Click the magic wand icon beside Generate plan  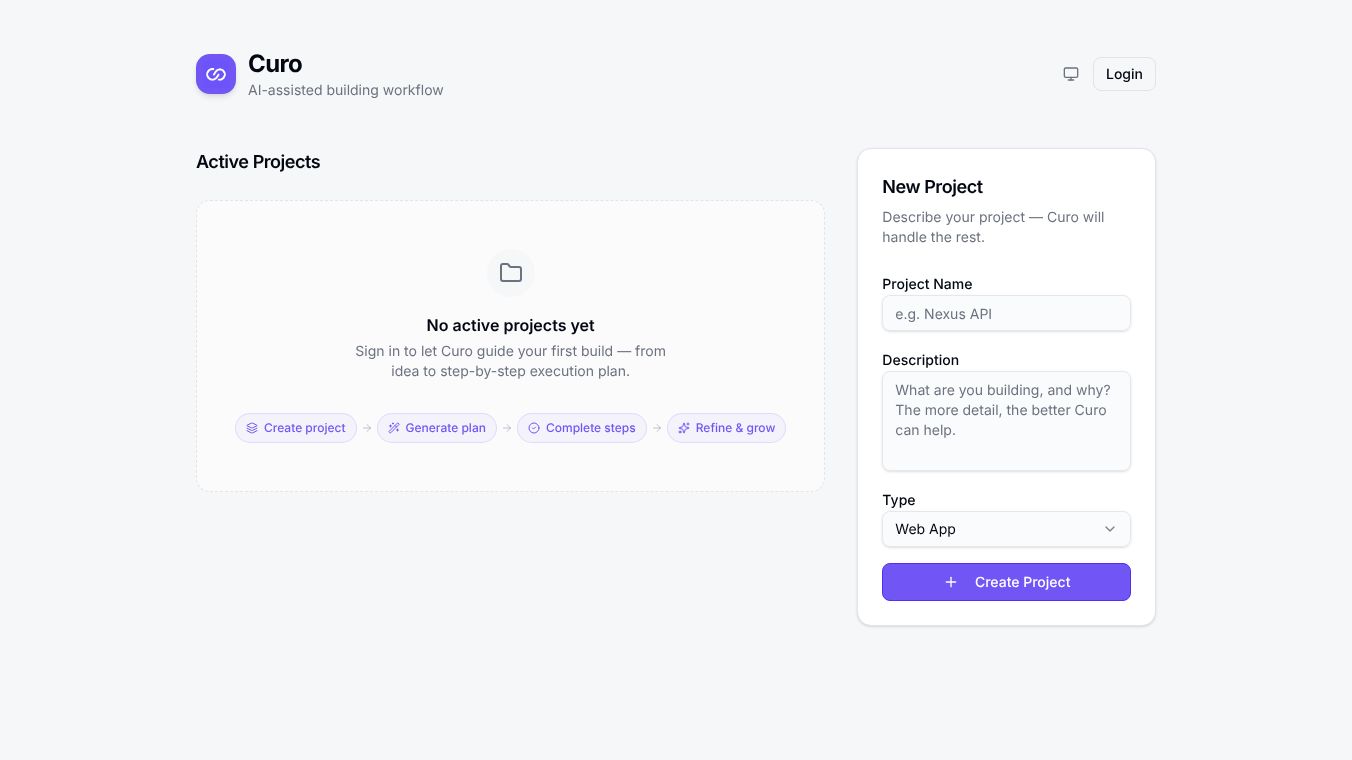click(x=394, y=428)
